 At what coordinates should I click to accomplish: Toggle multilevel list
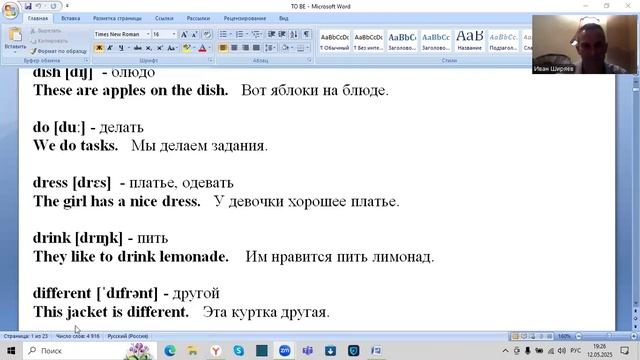pos(256,34)
